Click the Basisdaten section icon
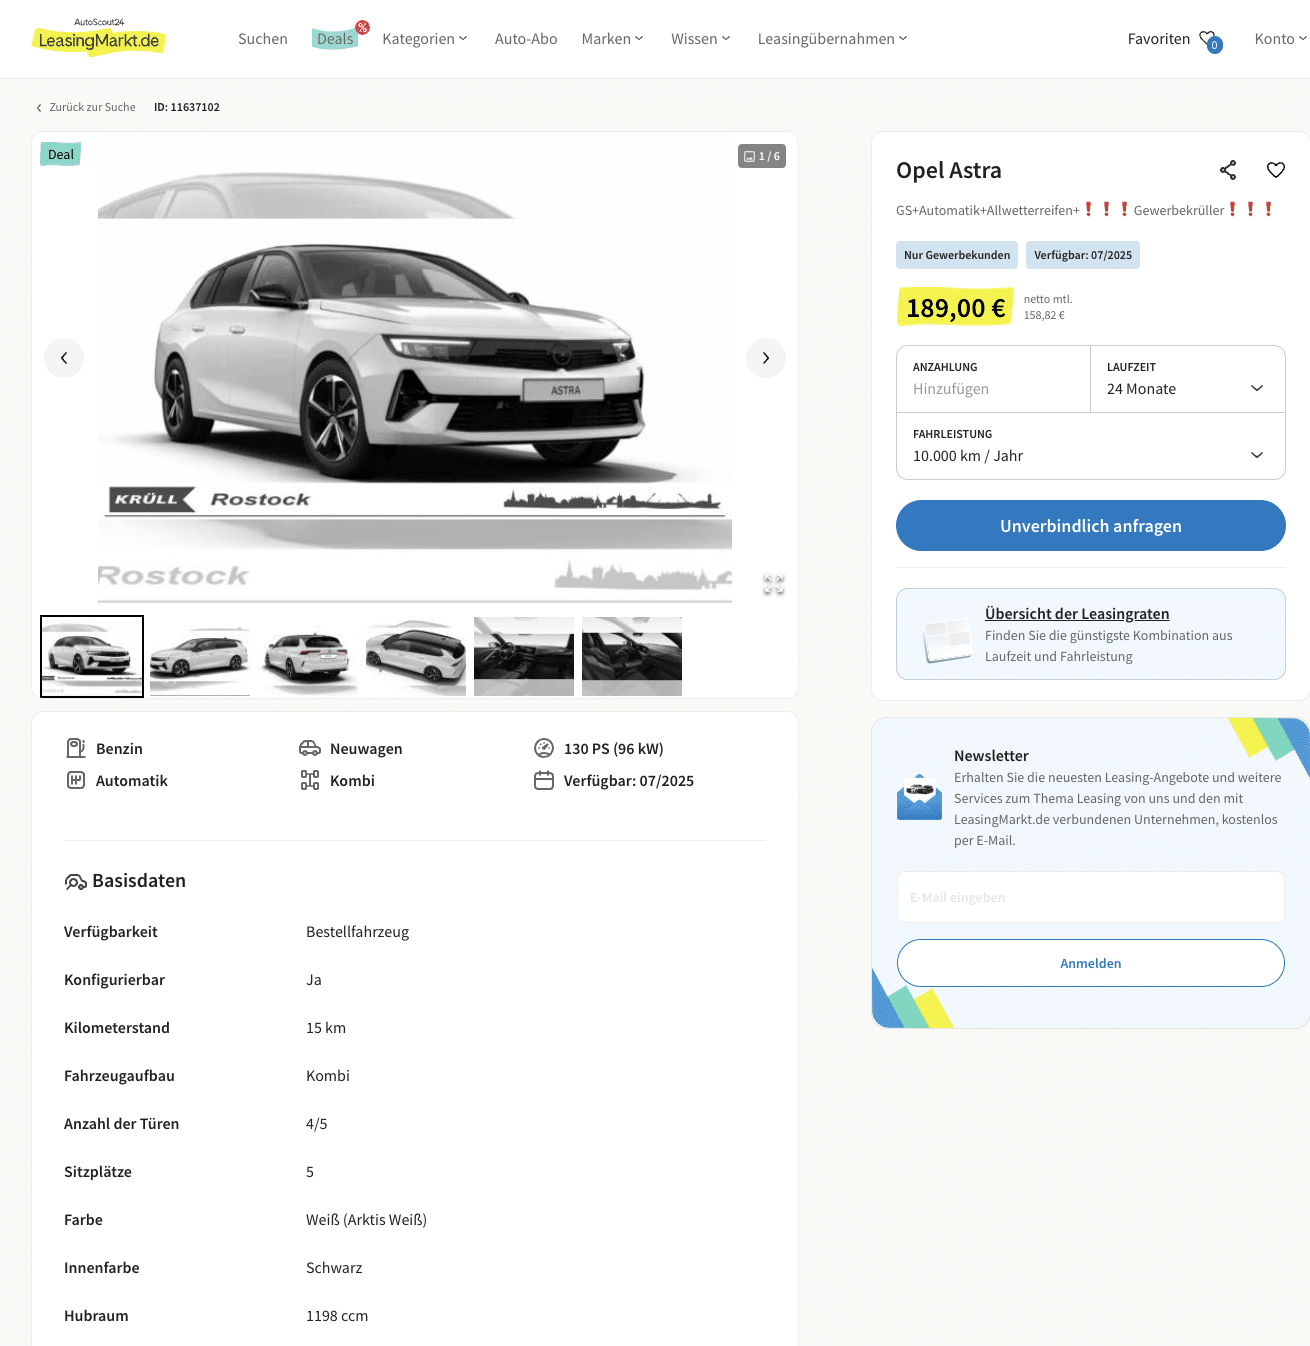Viewport: 1310px width, 1346px height. point(75,881)
